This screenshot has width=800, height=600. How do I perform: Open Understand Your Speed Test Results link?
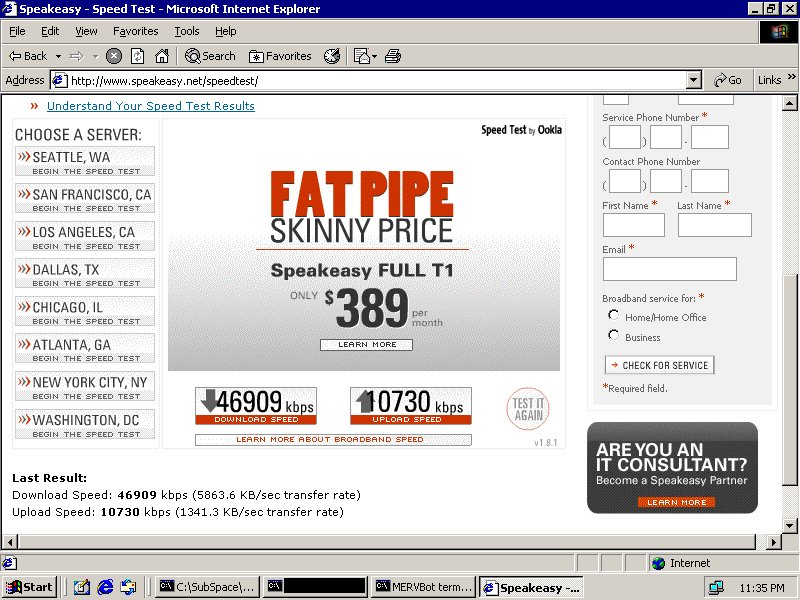point(151,106)
